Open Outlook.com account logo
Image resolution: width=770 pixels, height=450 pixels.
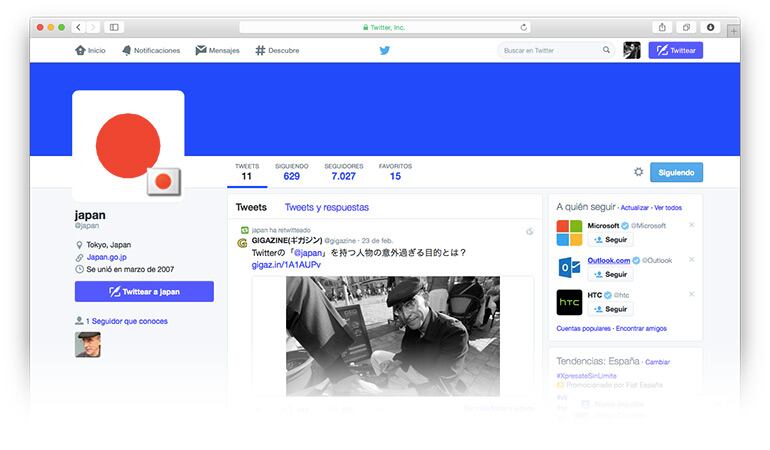569,267
